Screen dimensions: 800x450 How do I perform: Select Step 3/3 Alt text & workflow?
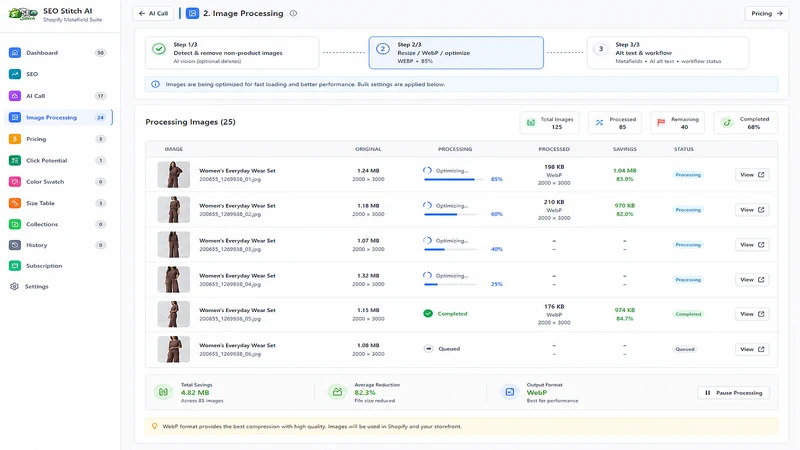coord(668,53)
